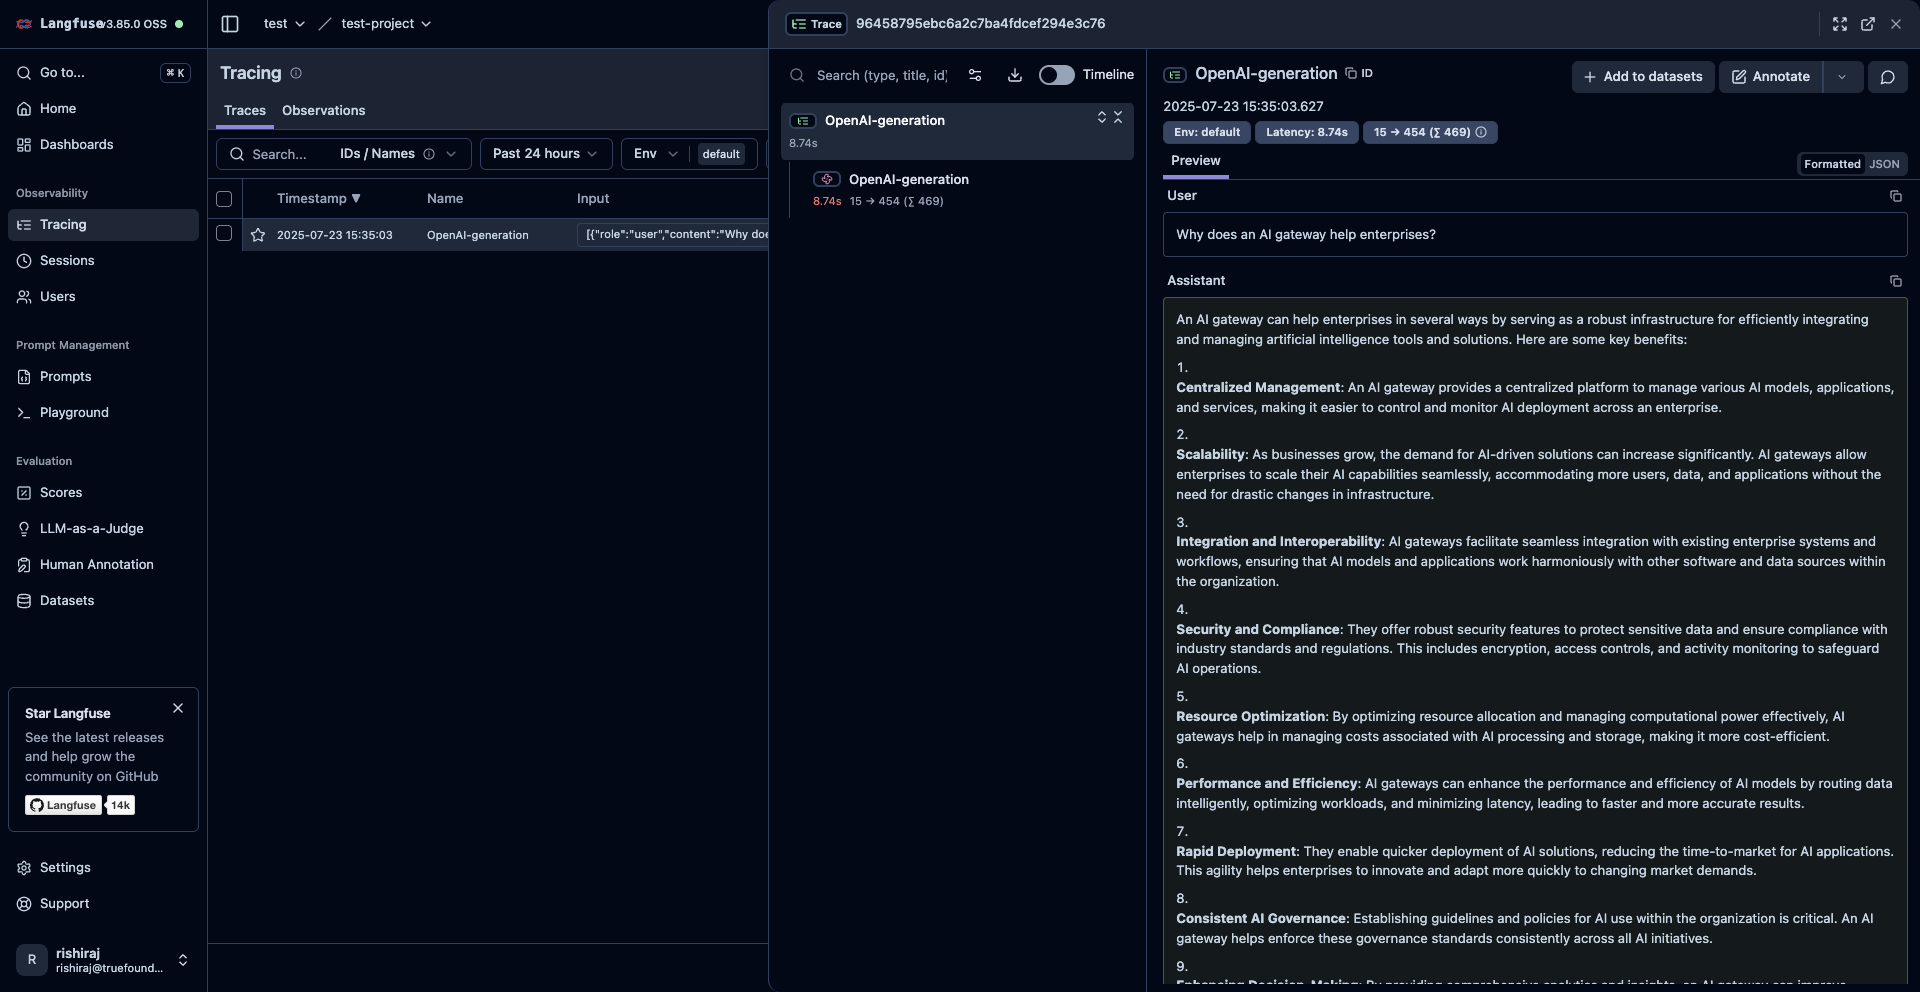Image resolution: width=1920 pixels, height=992 pixels.
Task: Click the traces Search field
Action: point(280,154)
